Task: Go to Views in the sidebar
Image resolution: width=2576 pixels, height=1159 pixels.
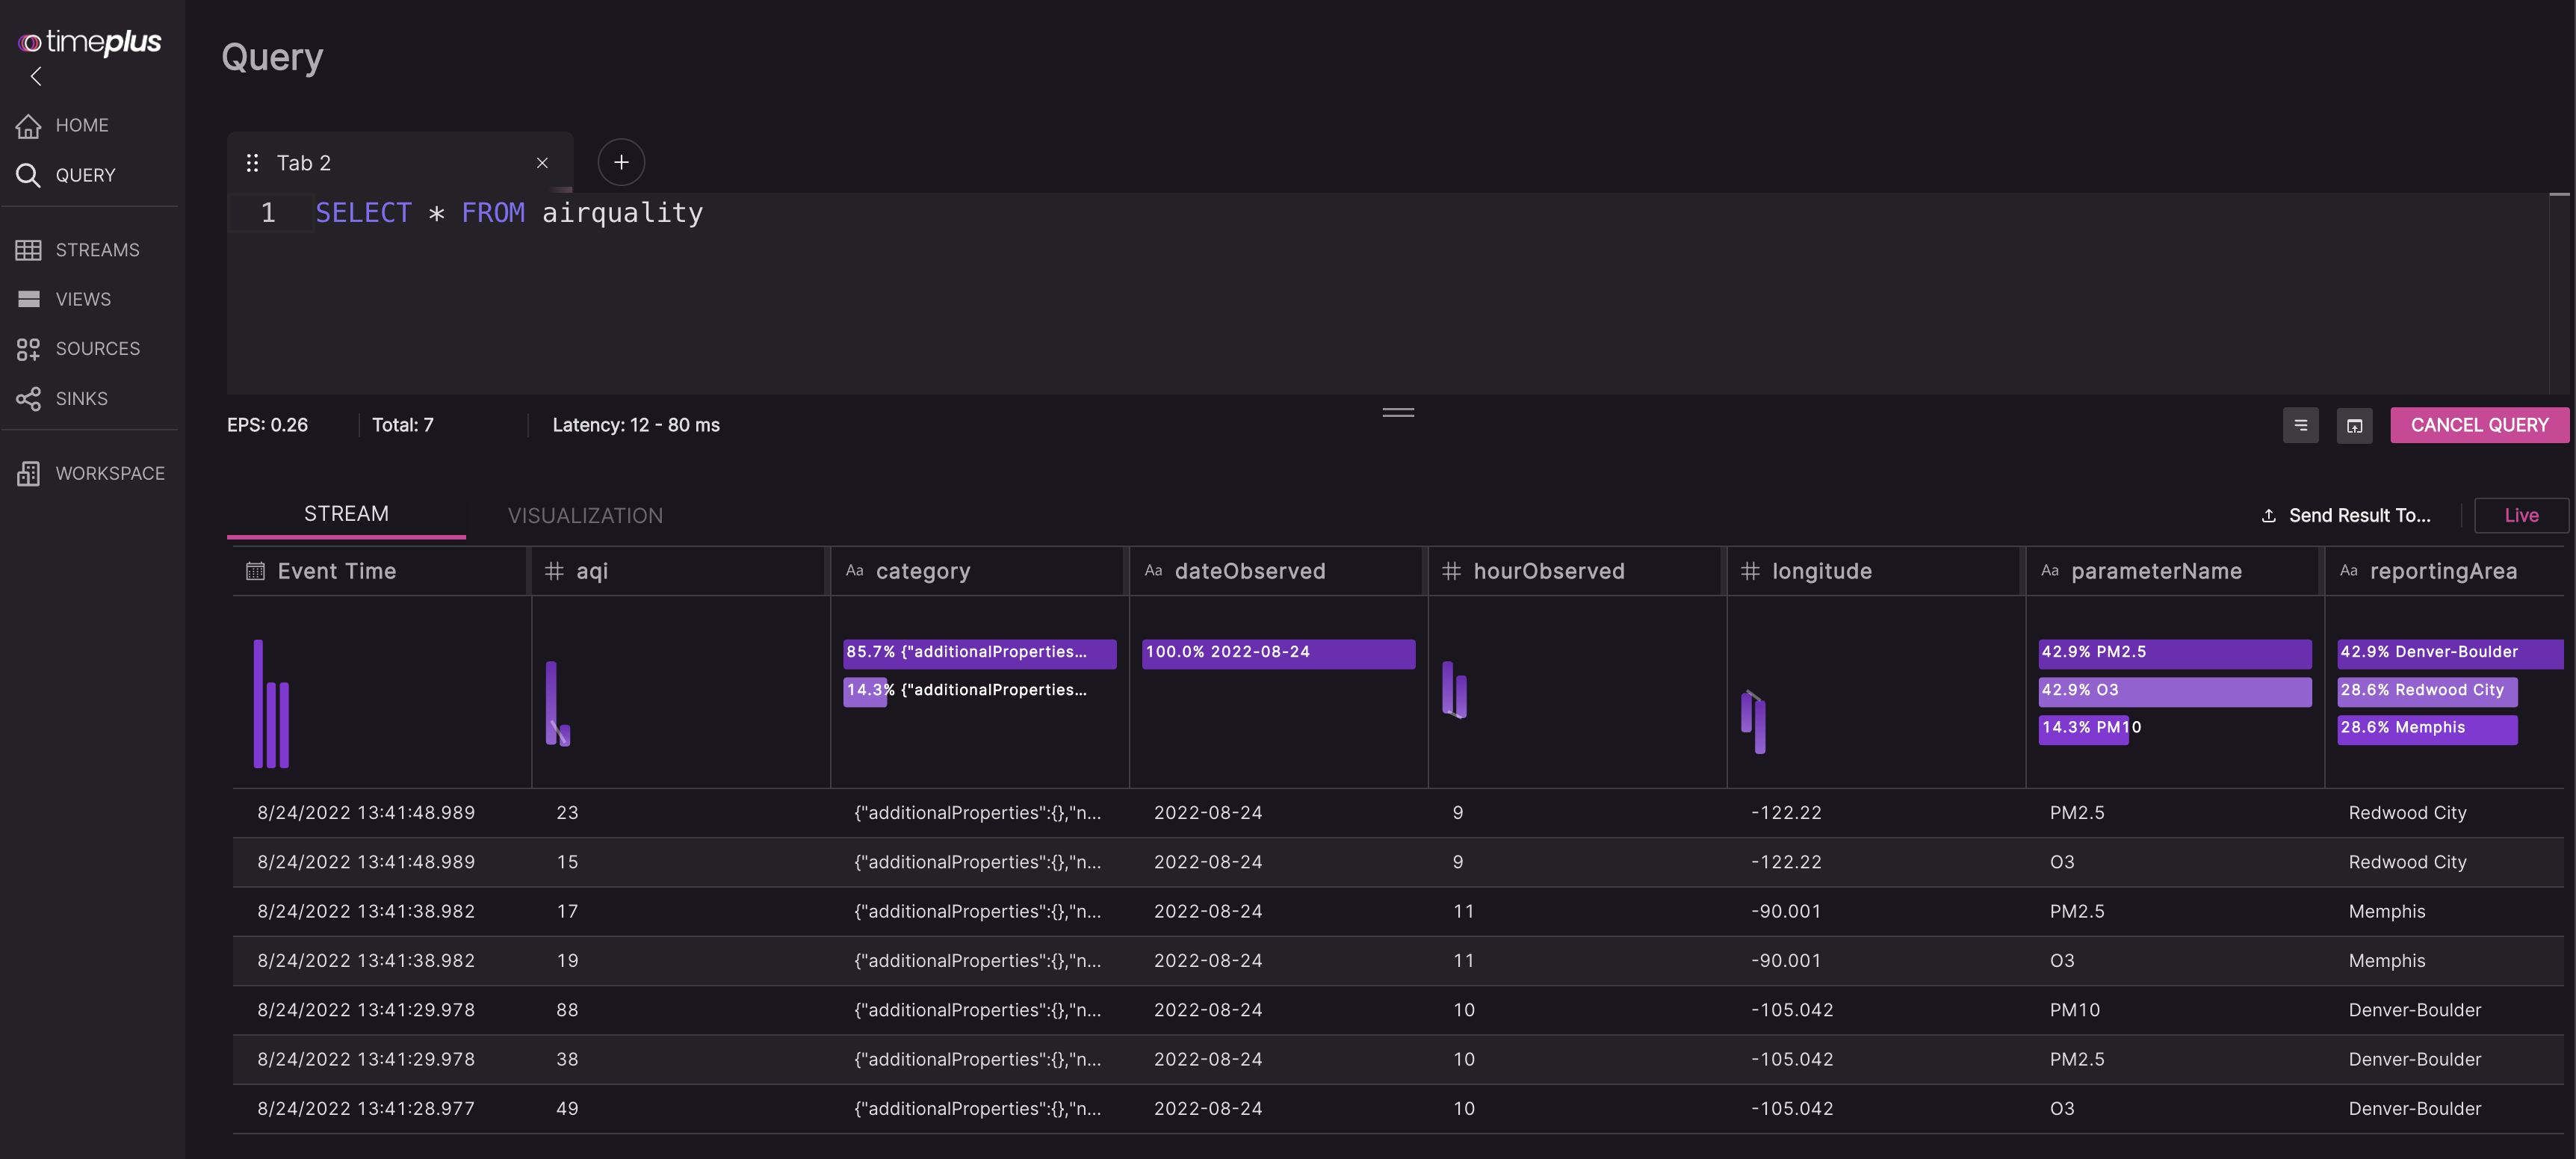Action: click(83, 299)
